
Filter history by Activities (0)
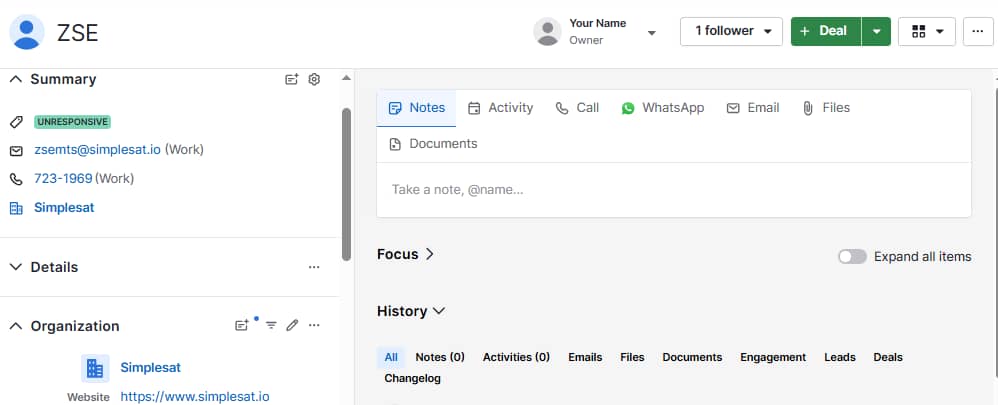[x=516, y=357]
